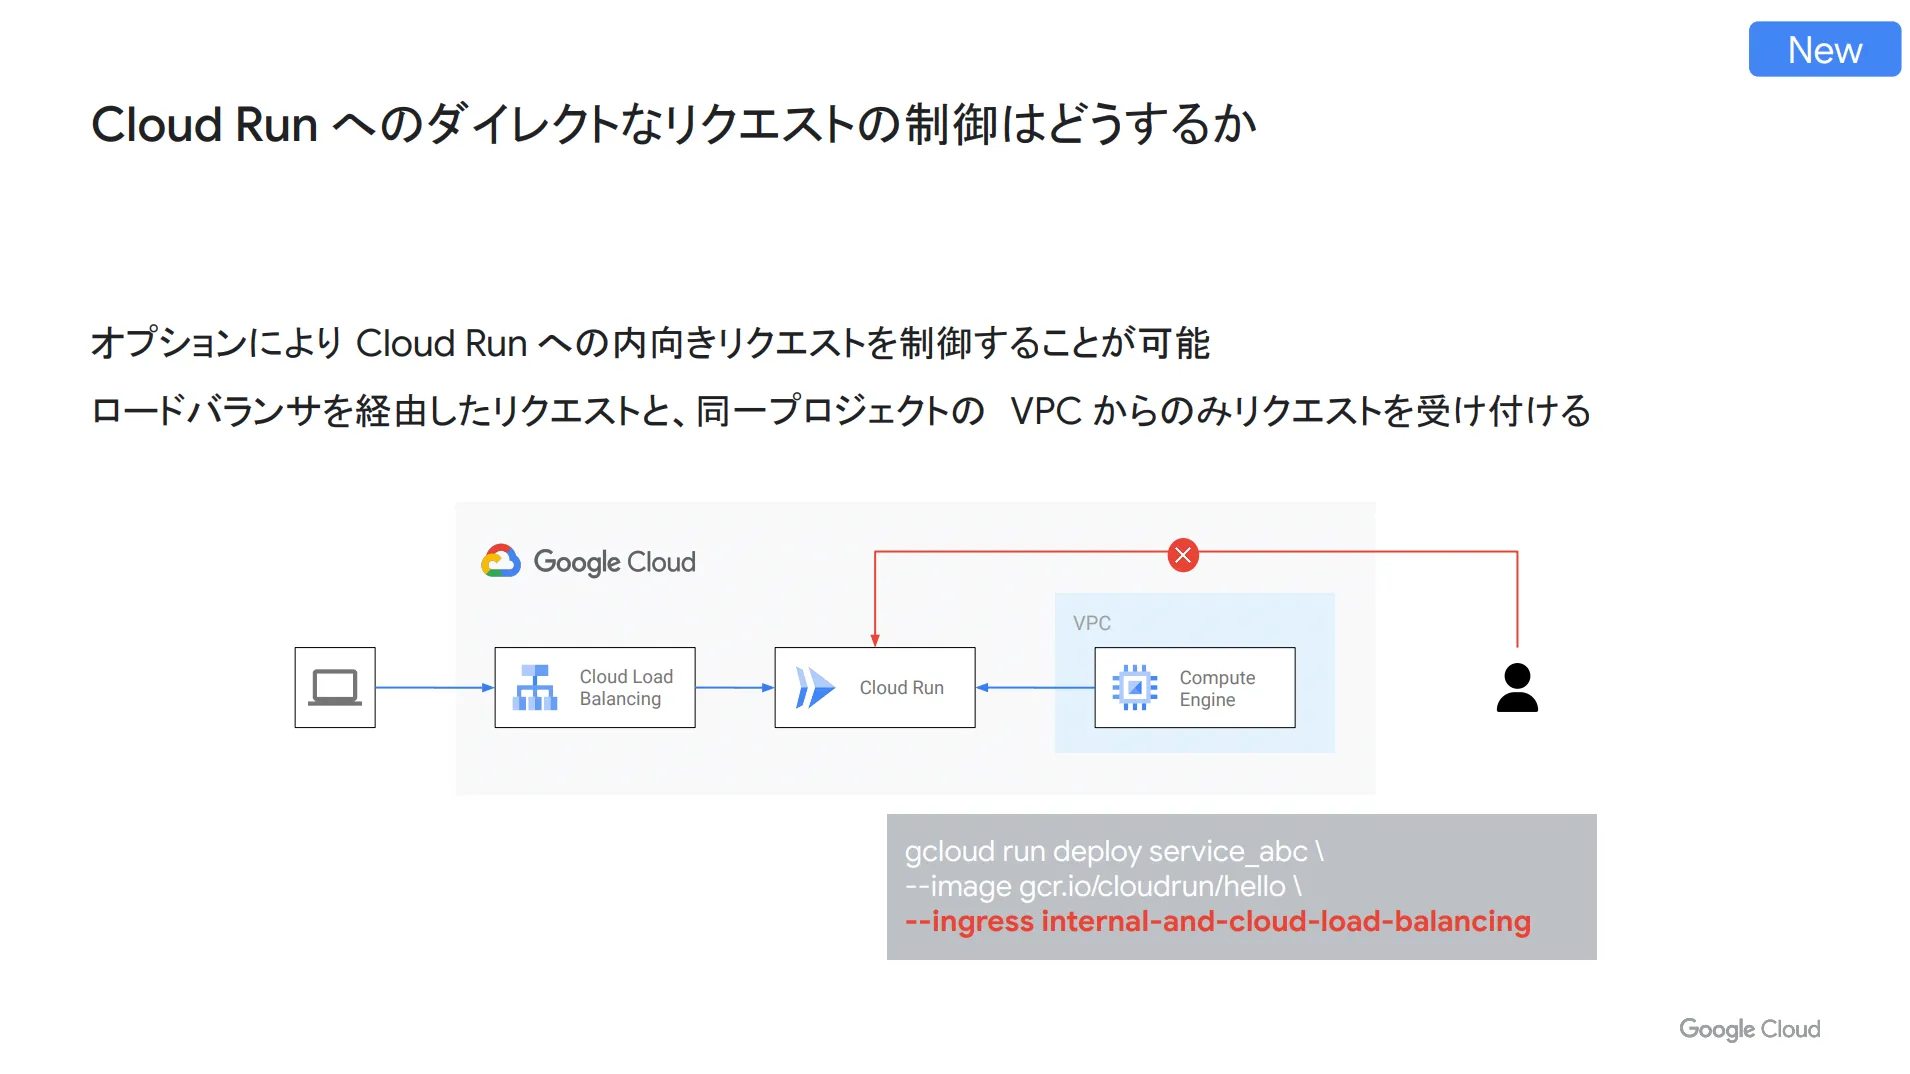The height and width of the screenshot is (1074, 1910).
Task: Click the 'Google Cloud' wordmark in diagram
Action: click(614, 562)
